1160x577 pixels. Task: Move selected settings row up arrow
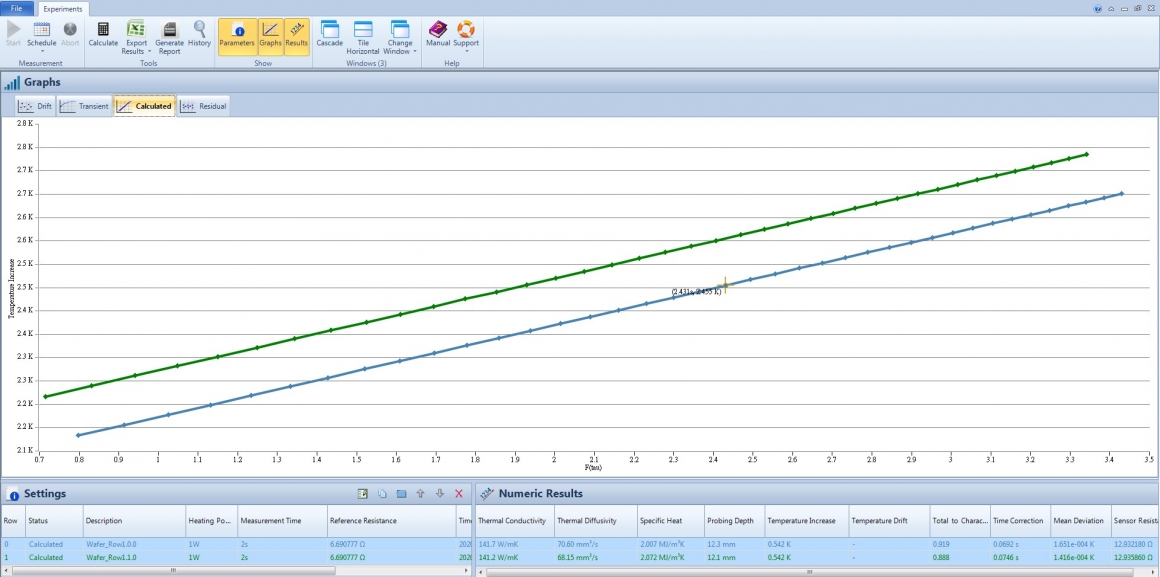(420, 493)
